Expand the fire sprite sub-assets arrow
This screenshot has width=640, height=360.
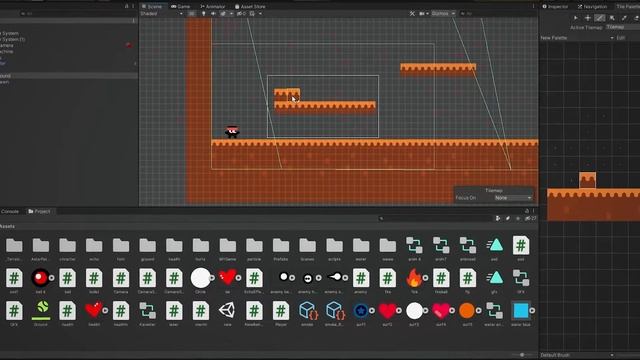tap(425, 278)
